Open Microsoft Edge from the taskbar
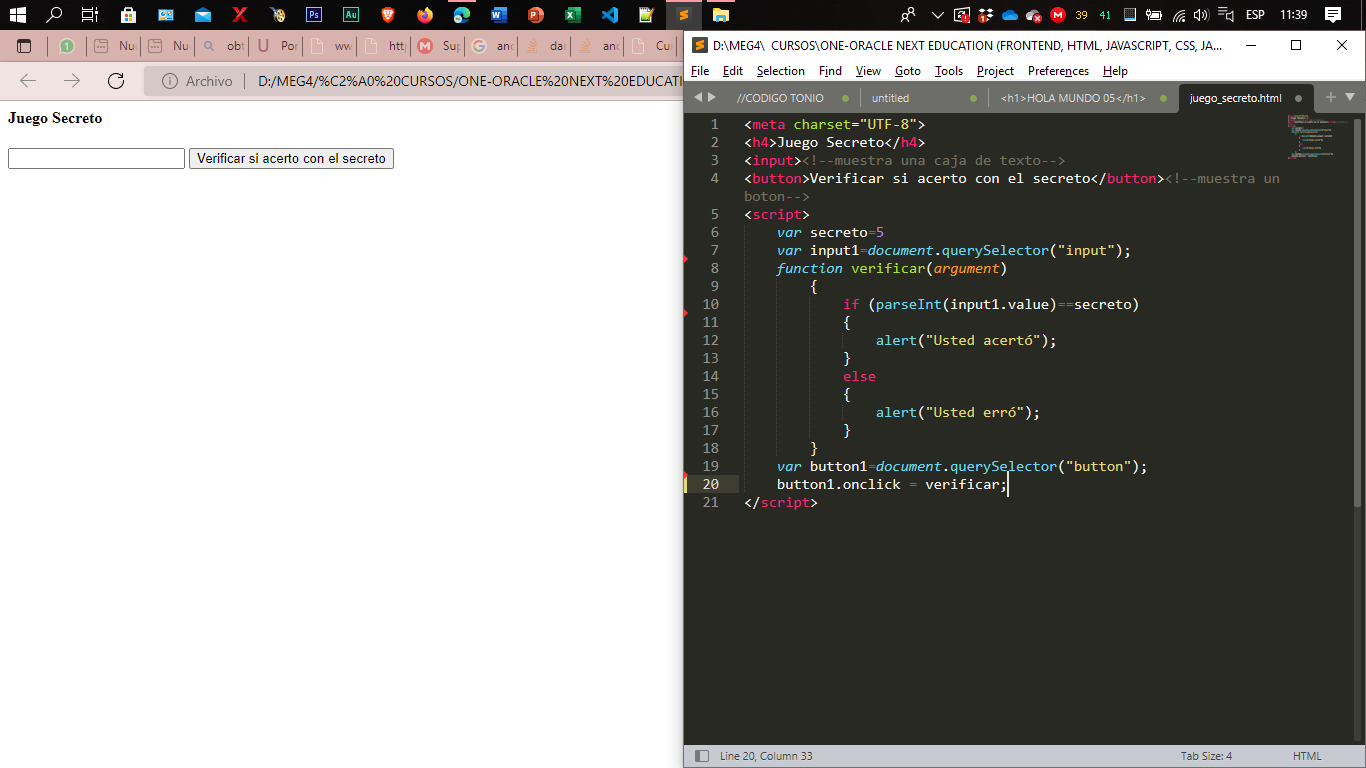Viewport: 1366px width, 768px height. [x=462, y=15]
